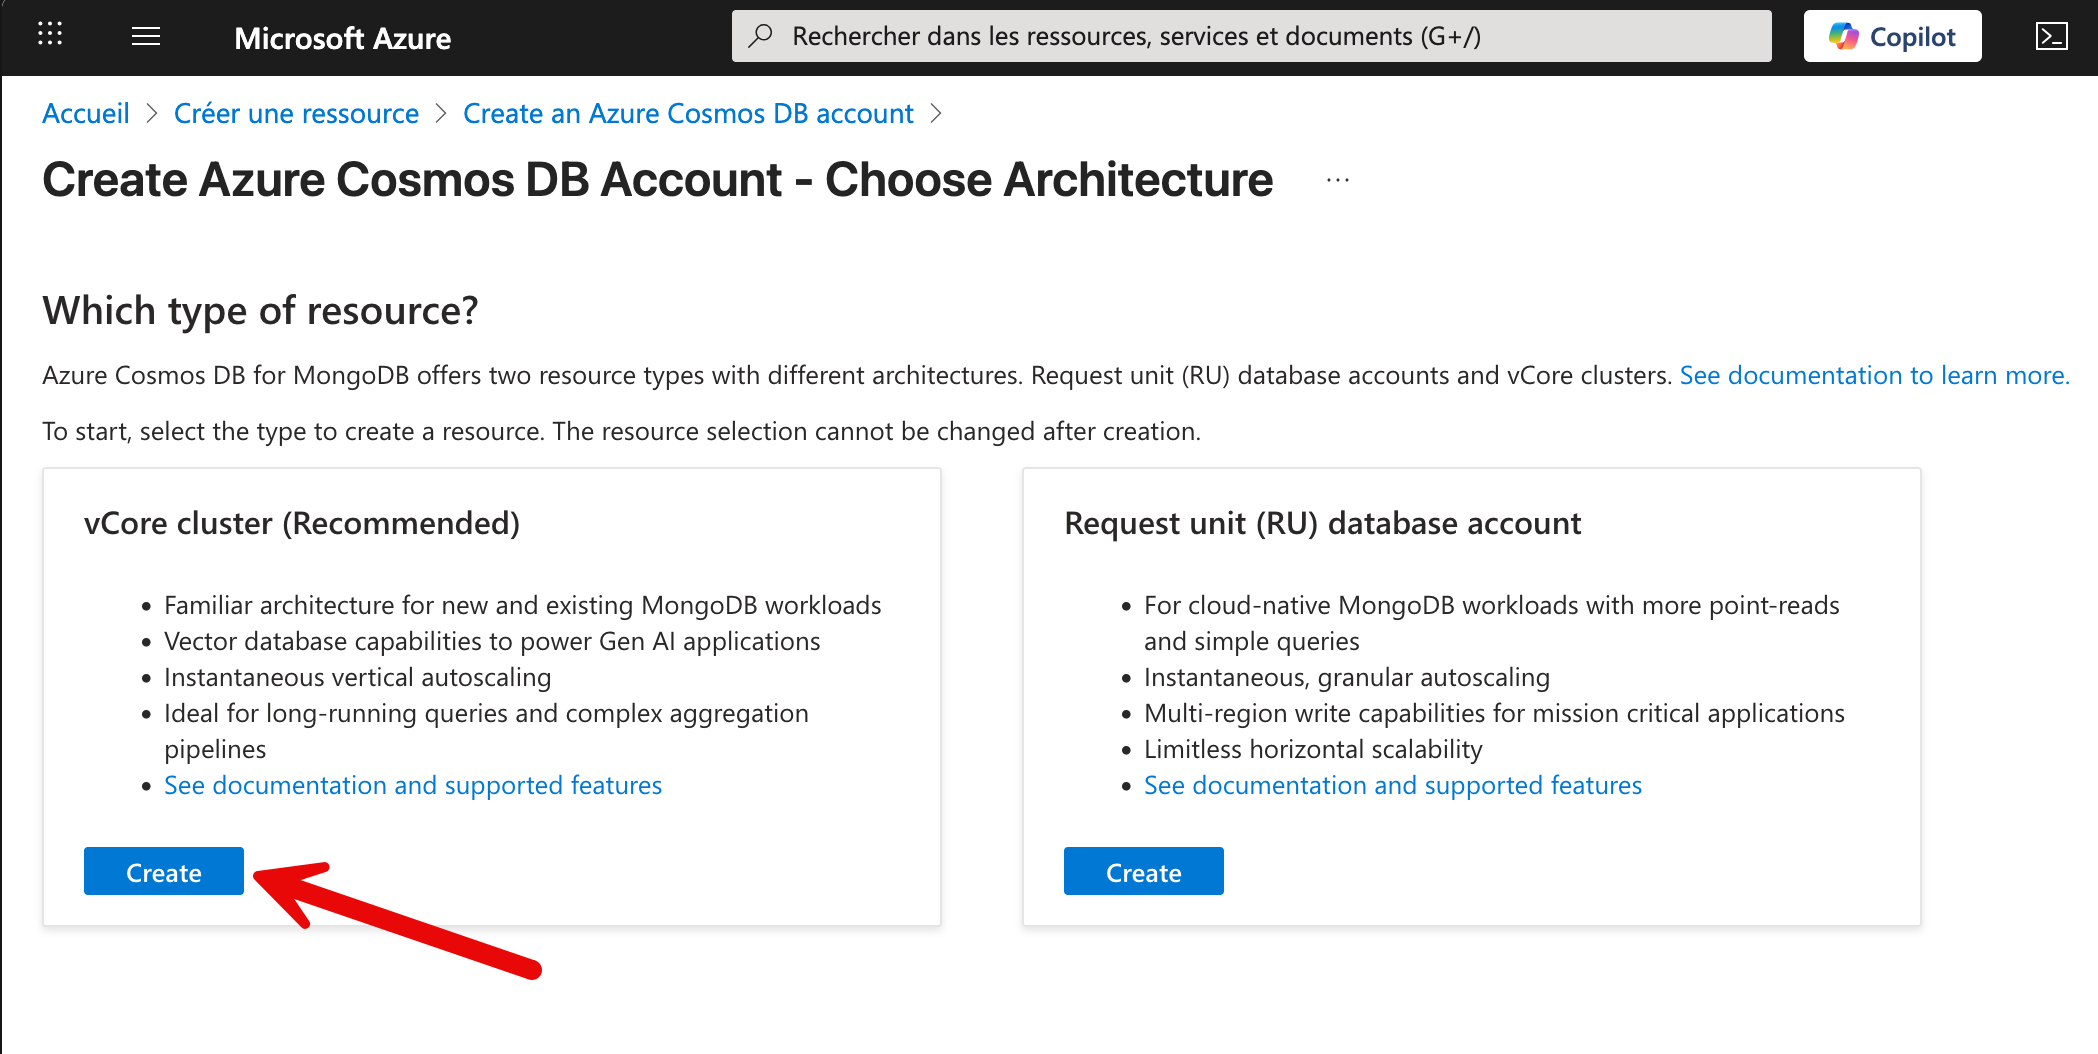The image size is (2098, 1054).
Task: Click the Copilot sparkle logo
Action: tap(1846, 35)
